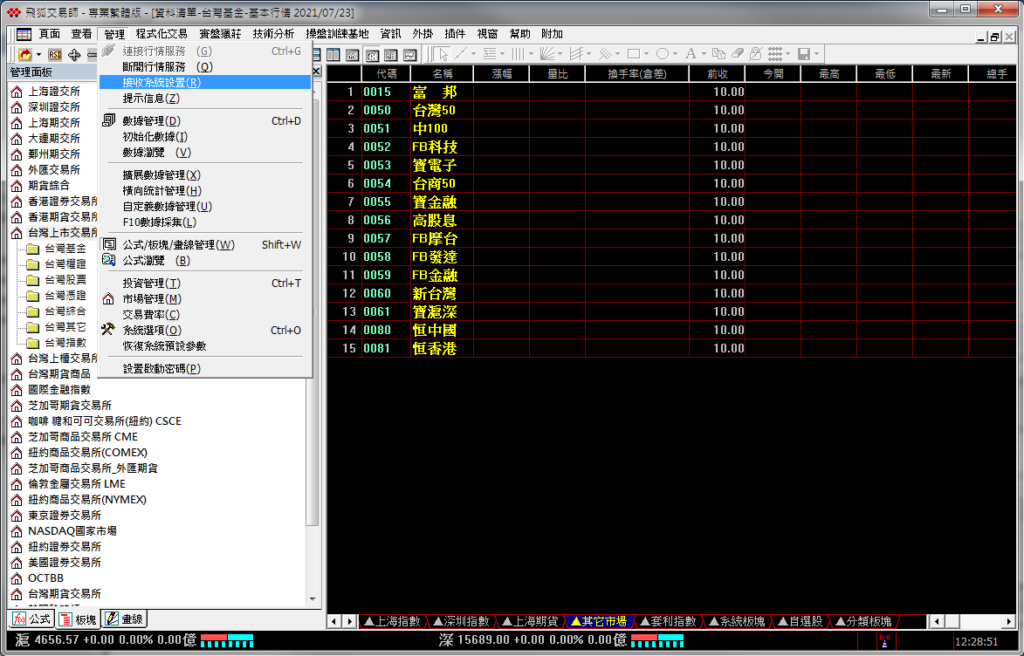
Task: Switch to the 畫線 panel tab
Action: (124, 619)
